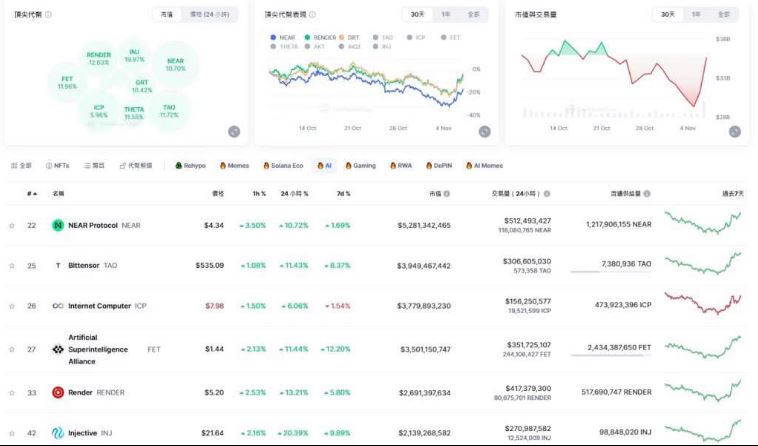
Task: Sort coins by 7d % column header
Action: pos(343,193)
